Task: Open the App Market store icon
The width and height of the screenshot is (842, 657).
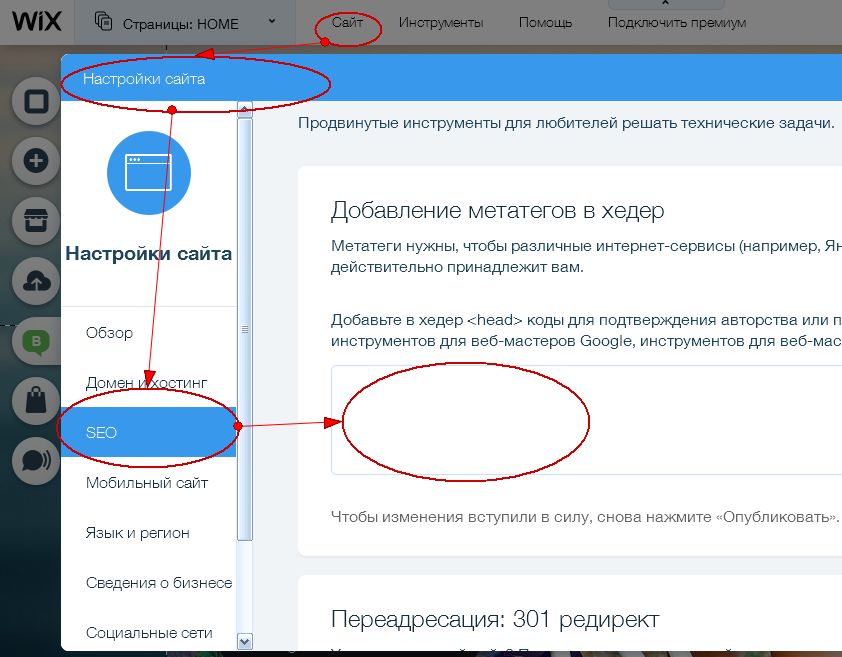Action: pyautogui.click(x=36, y=221)
